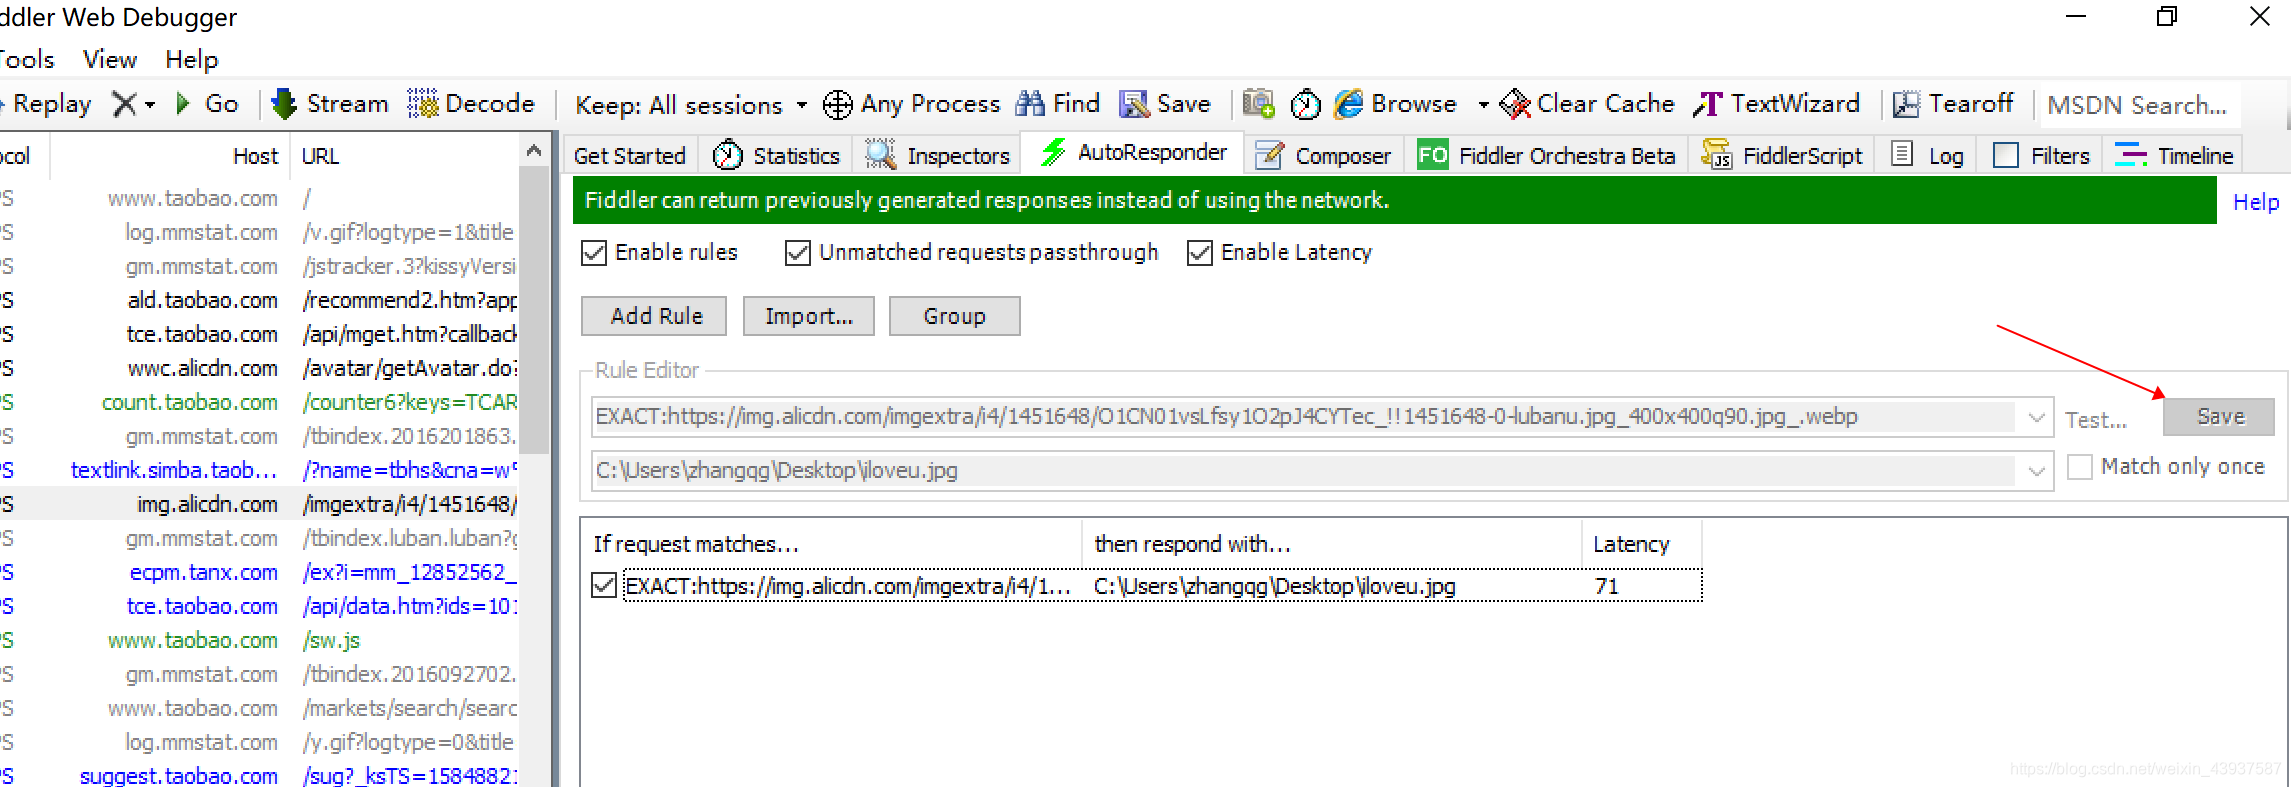Click the Go resume icon

pos(183,104)
